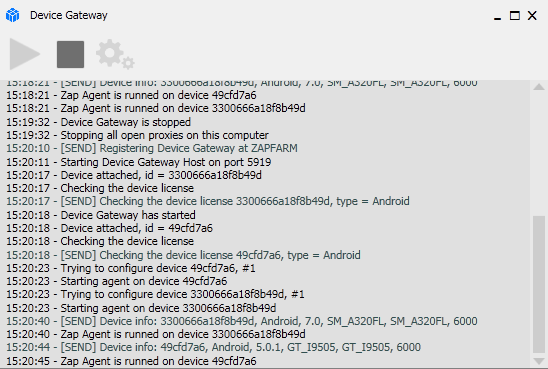This screenshot has height=369, width=548.
Task: Maximize the Device Gateway window
Action: coord(514,16)
